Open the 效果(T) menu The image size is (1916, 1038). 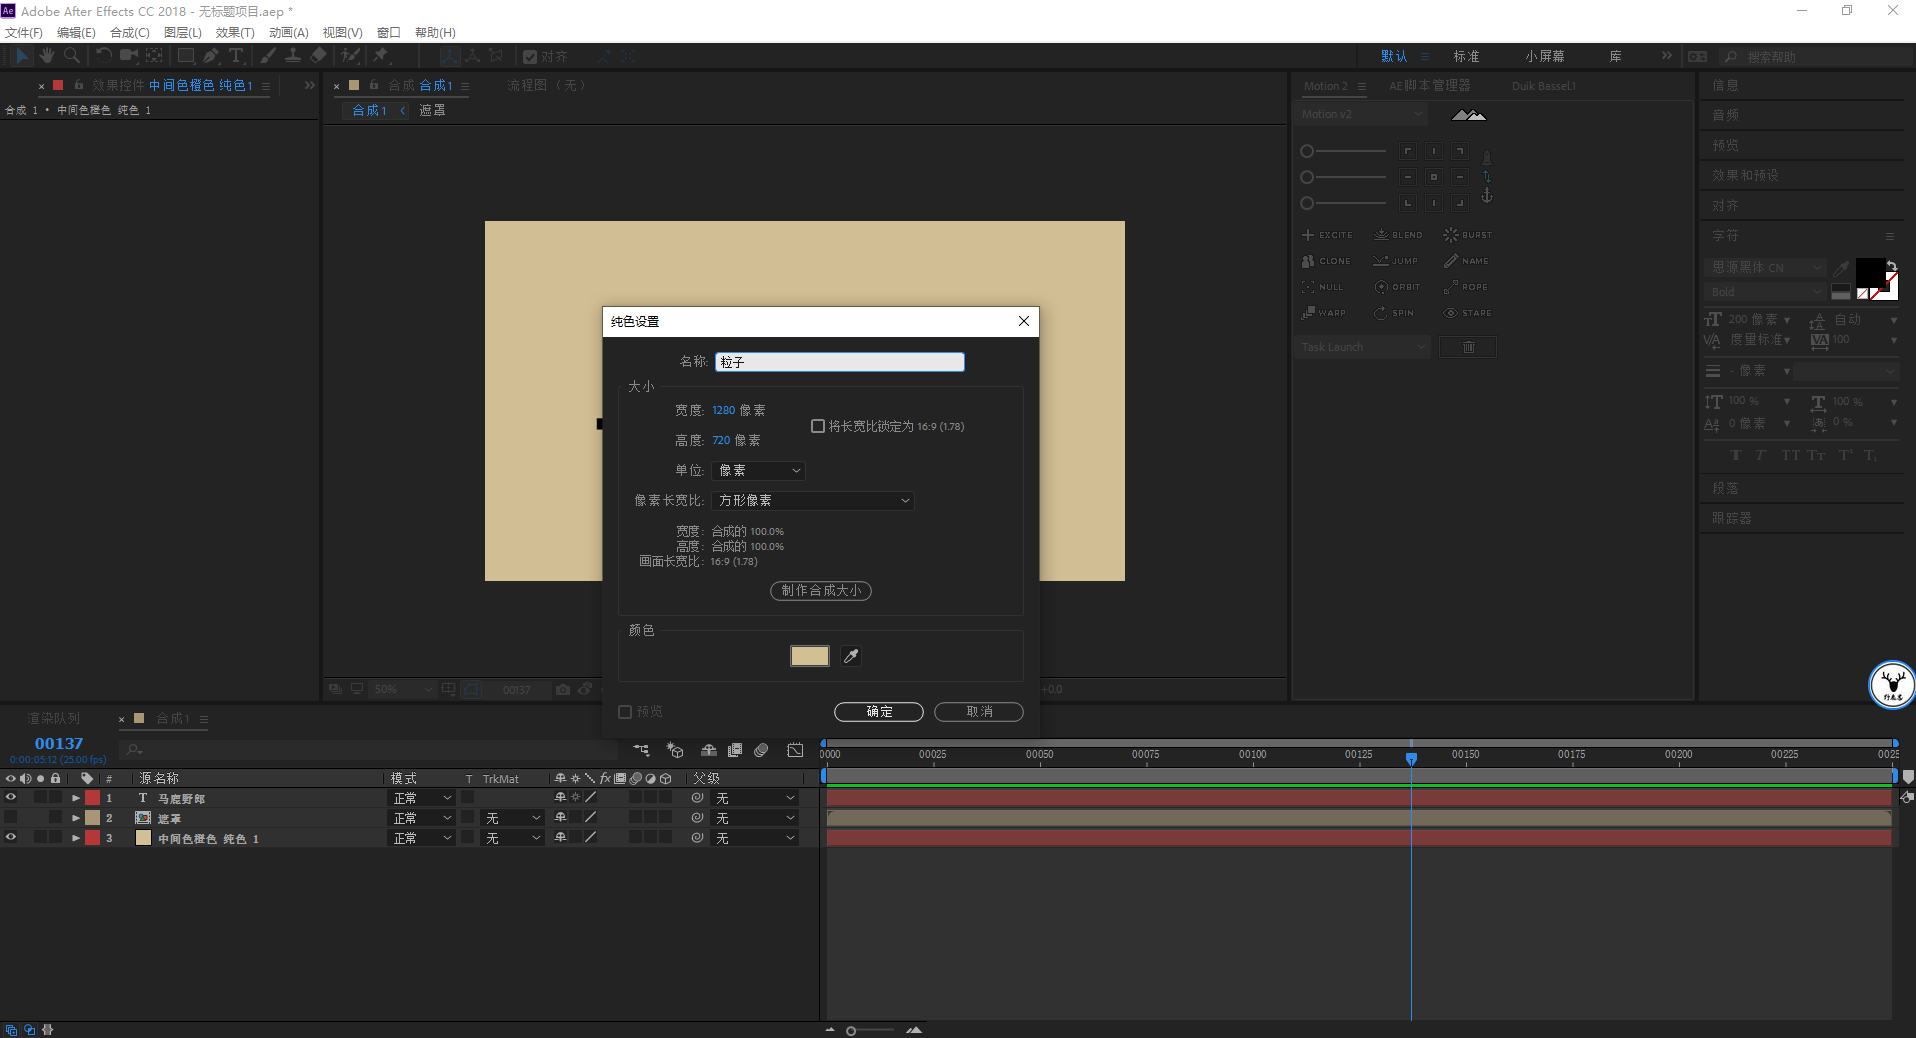(235, 33)
